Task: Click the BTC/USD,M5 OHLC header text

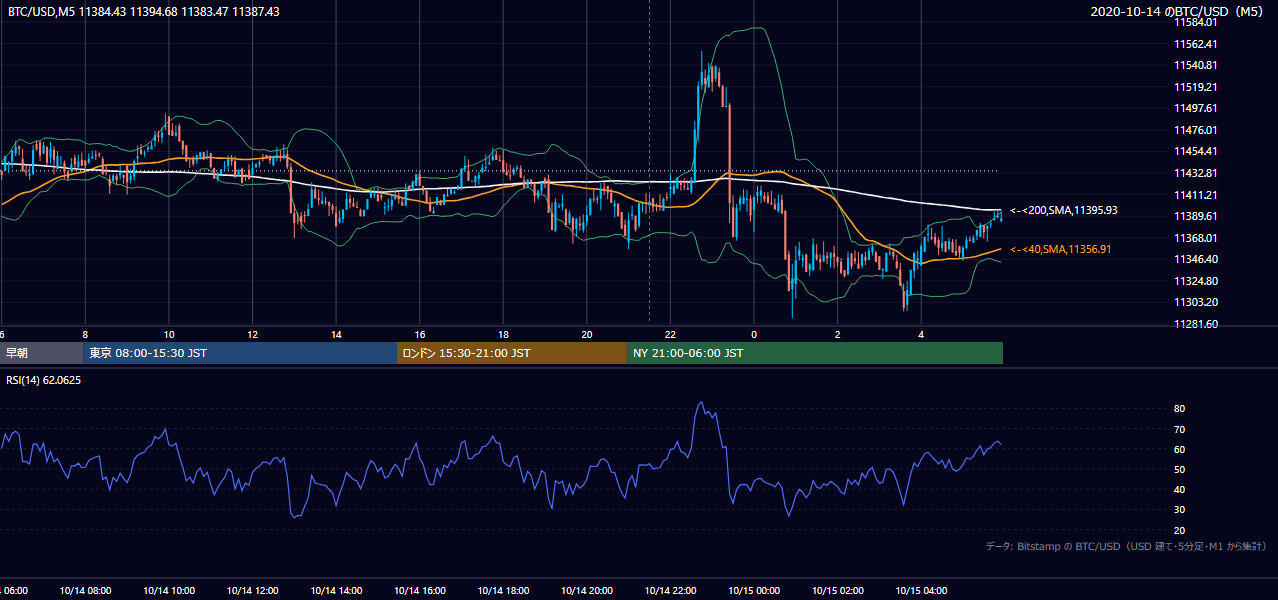Action: [144, 11]
